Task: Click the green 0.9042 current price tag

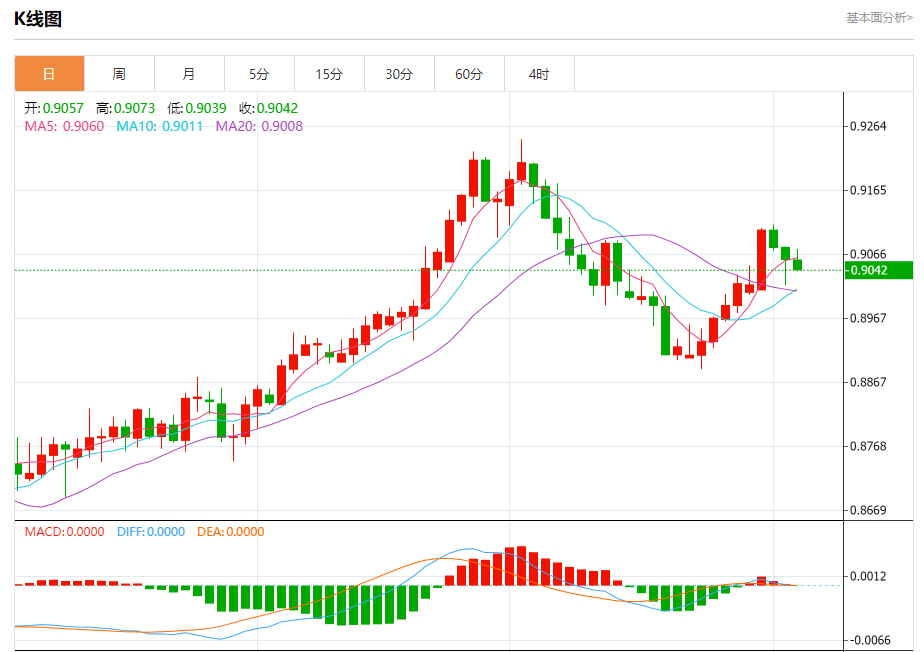Action: coord(879,271)
